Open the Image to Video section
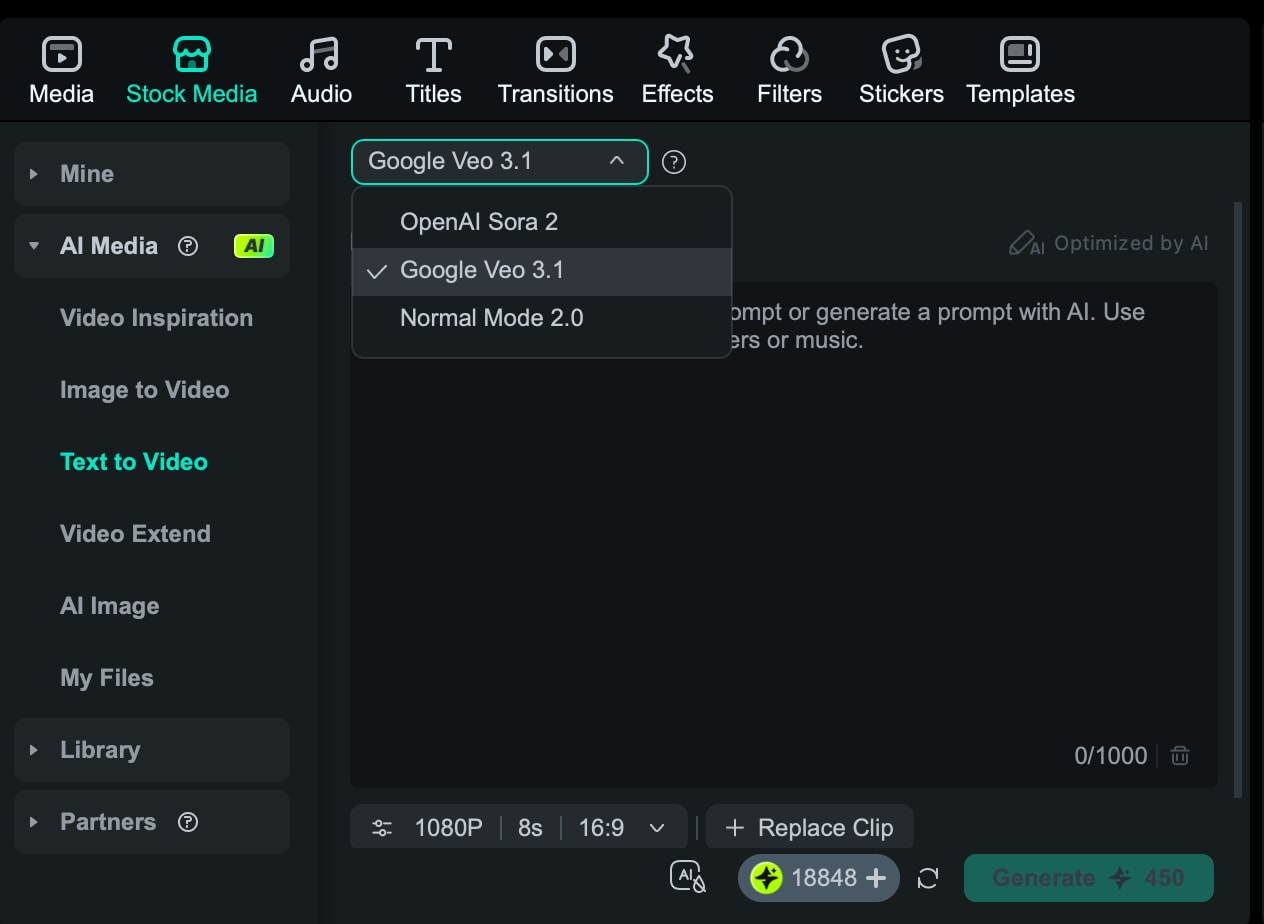Viewport: 1264px width, 924px height. 145,390
